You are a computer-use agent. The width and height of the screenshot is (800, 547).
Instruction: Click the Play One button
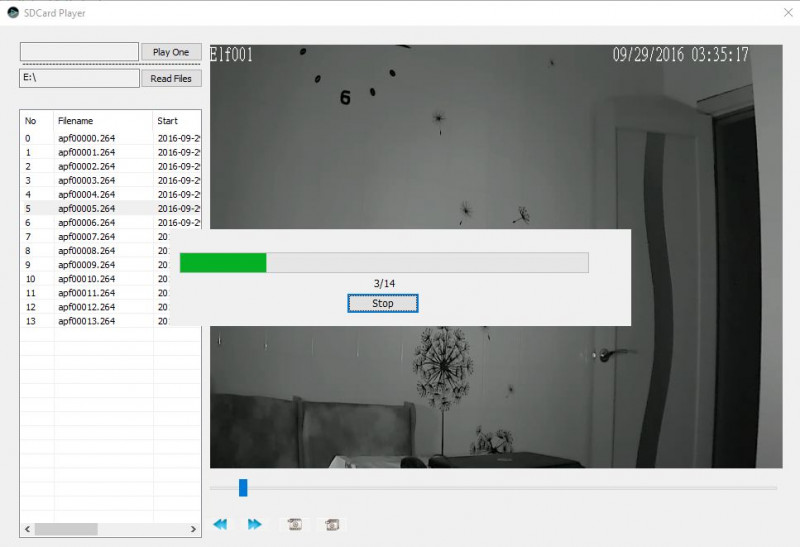tap(171, 52)
